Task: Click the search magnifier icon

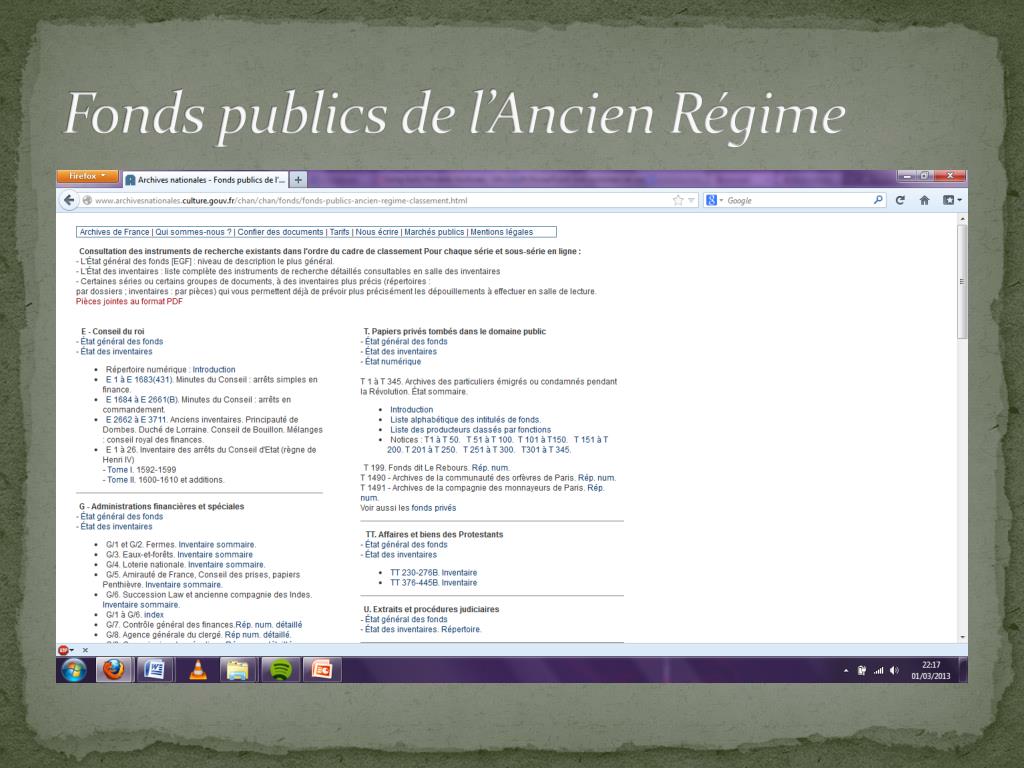Action: point(878,200)
